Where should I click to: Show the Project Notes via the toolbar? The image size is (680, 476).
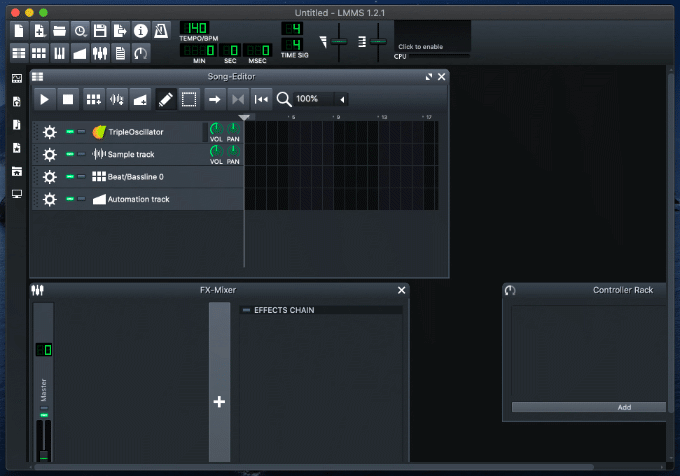[120, 53]
